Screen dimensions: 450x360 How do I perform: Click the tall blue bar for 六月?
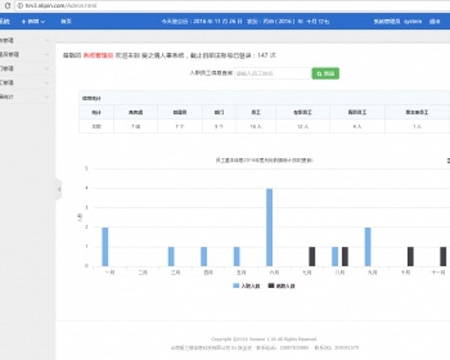[269, 227]
